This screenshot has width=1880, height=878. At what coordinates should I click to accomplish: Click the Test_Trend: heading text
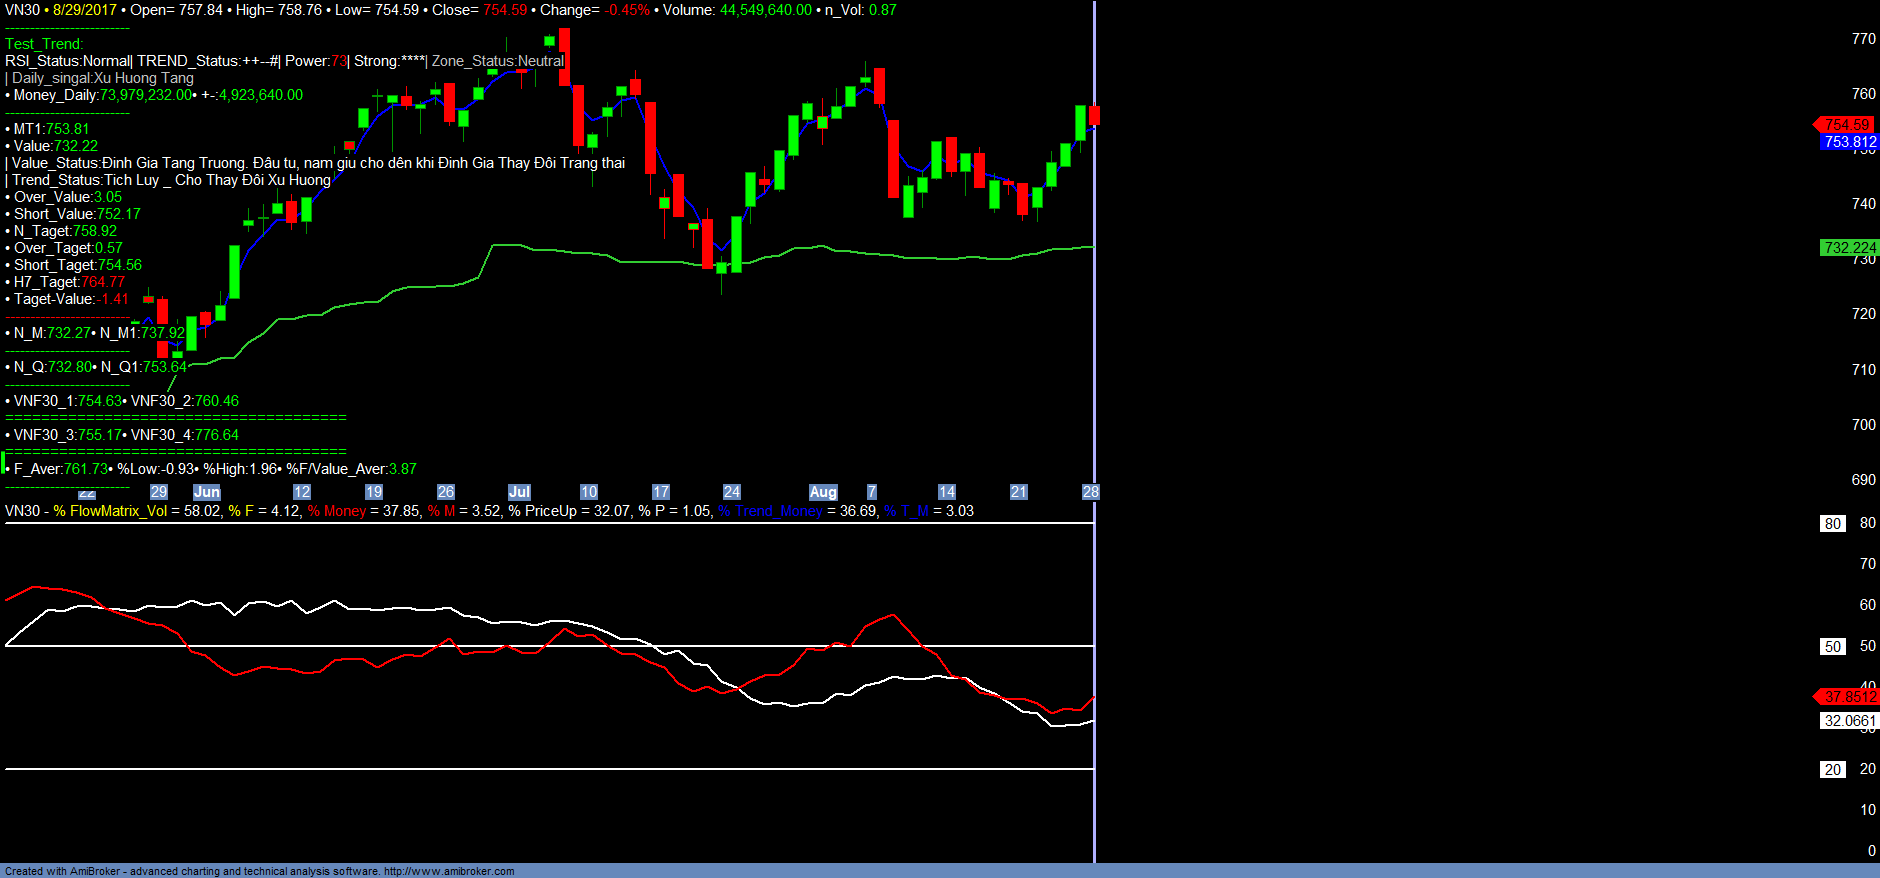[44, 44]
